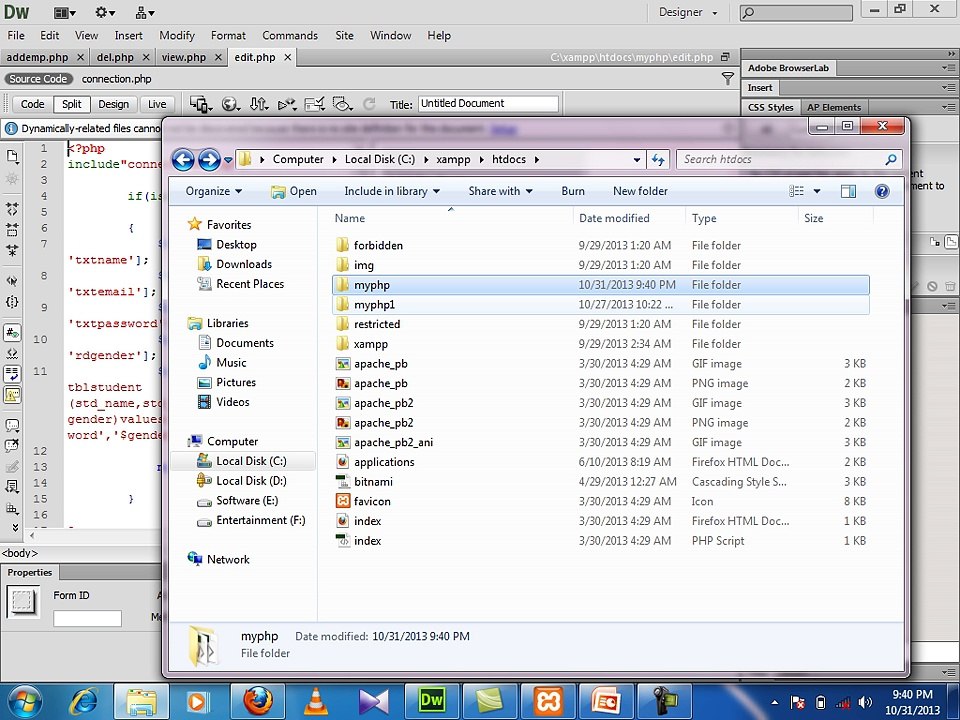Click the Apply Comment icon in coding toolbar
The width and height of the screenshot is (960, 720).
coord(12,426)
